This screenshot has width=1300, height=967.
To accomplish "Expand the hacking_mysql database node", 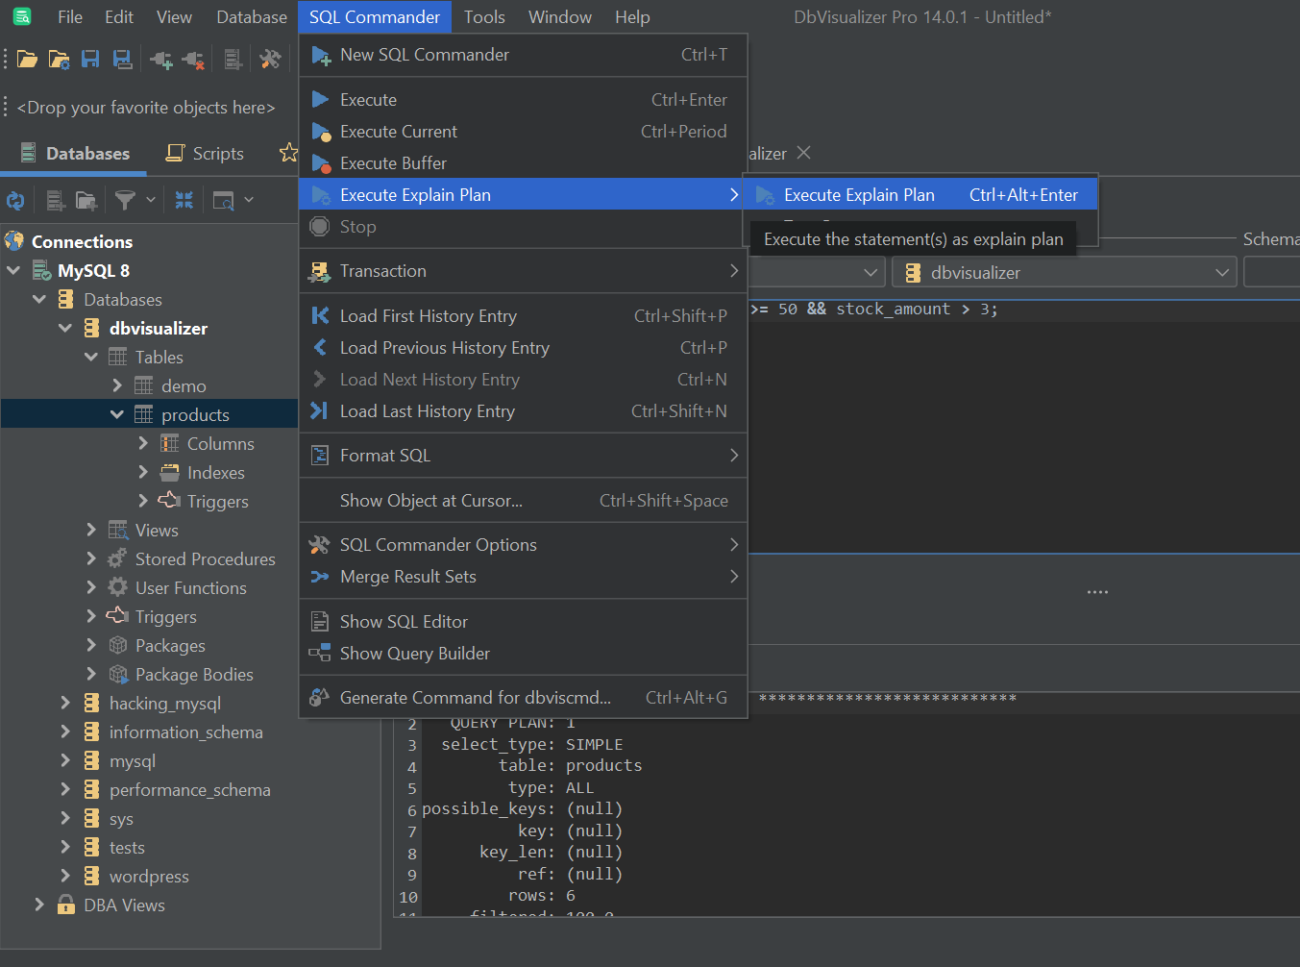I will (65, 703).
